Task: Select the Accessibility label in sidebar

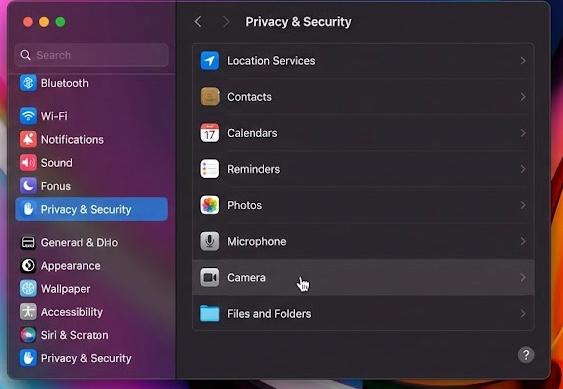Action: 72,312
